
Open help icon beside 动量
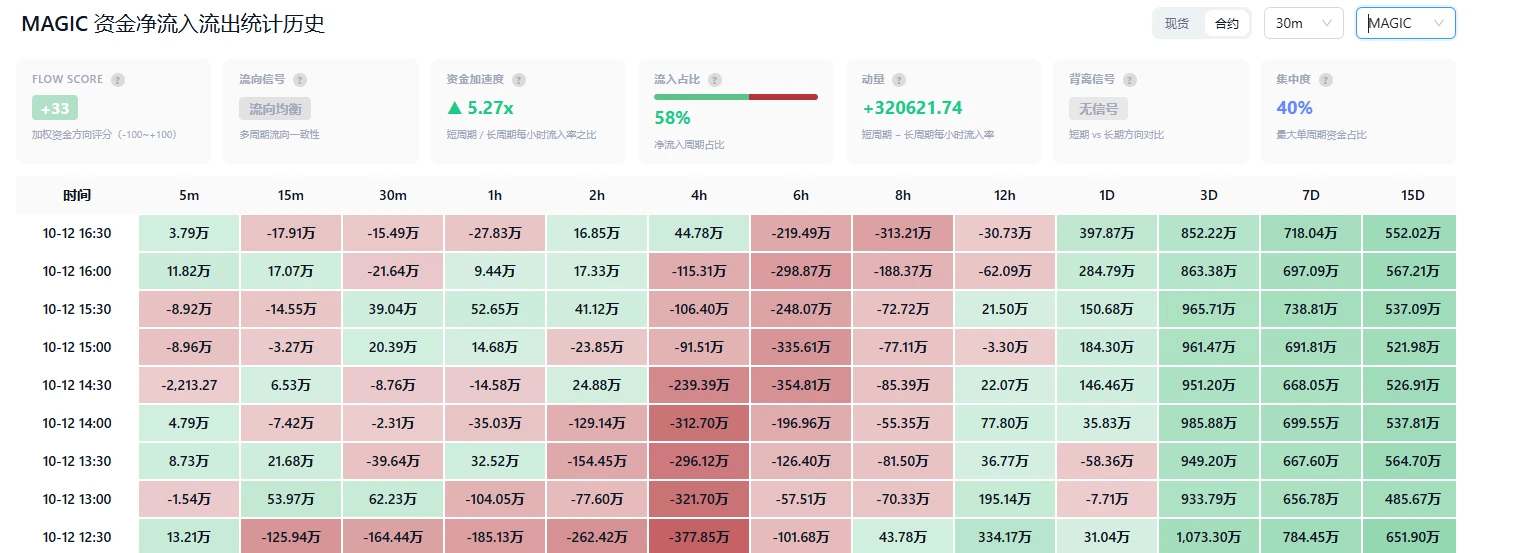coord(899,80)
